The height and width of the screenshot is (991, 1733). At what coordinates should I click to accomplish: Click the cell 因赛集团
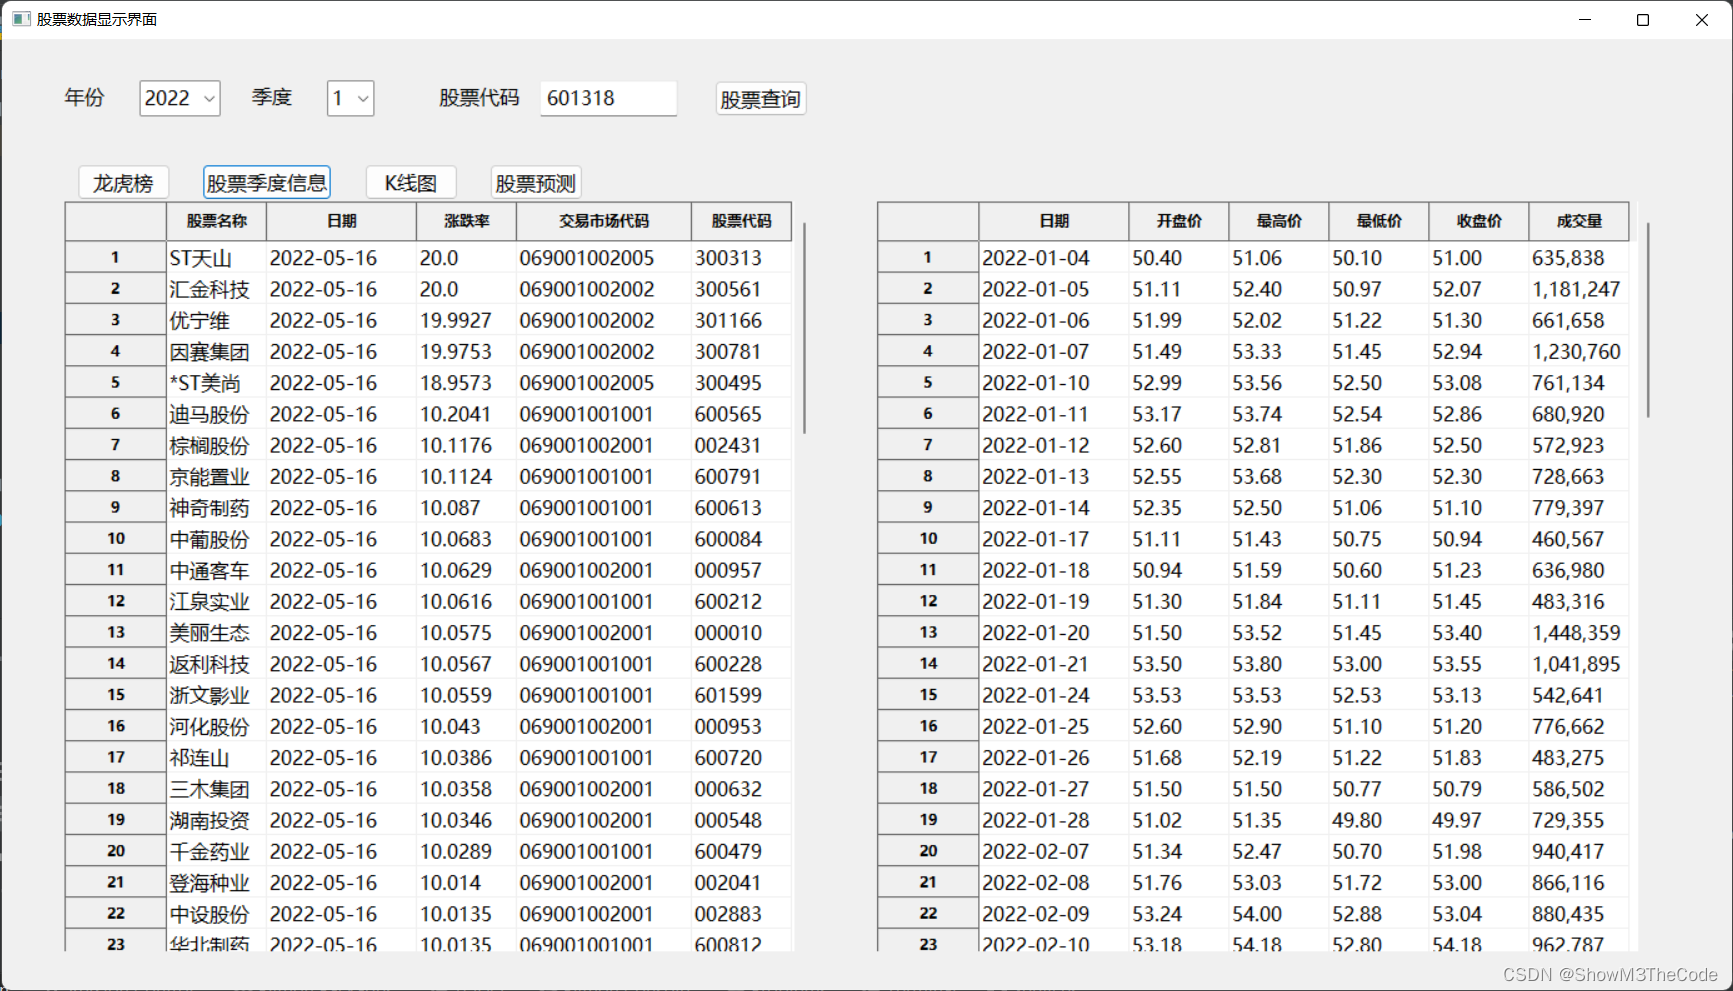pyautogui.click(x=216, y=352)
